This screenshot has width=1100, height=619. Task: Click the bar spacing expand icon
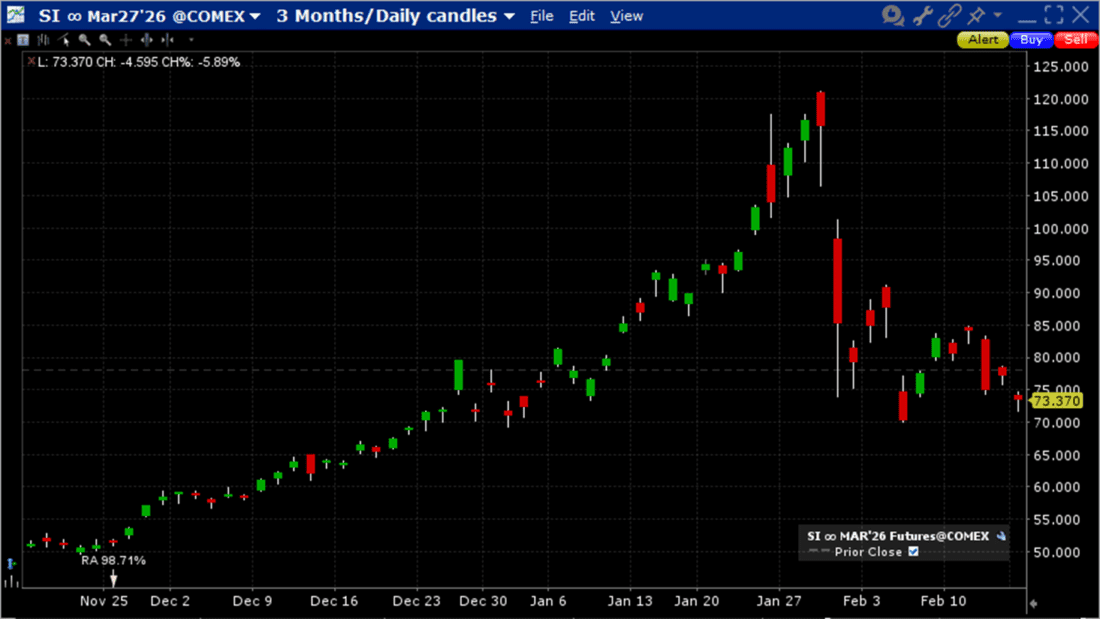(x=146, y=39)
